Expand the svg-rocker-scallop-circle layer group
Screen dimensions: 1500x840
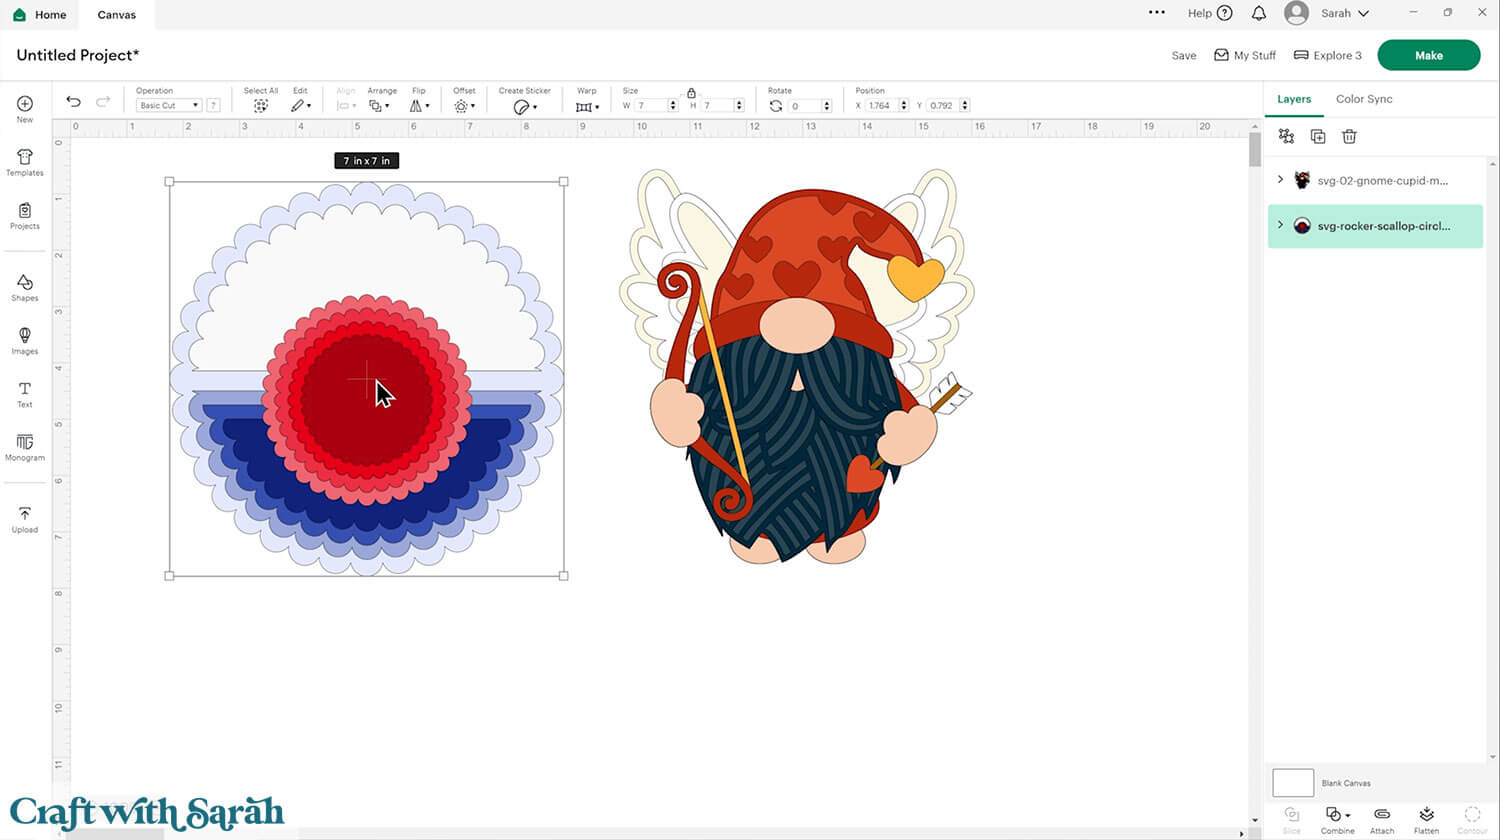(x=1280, y=225)
